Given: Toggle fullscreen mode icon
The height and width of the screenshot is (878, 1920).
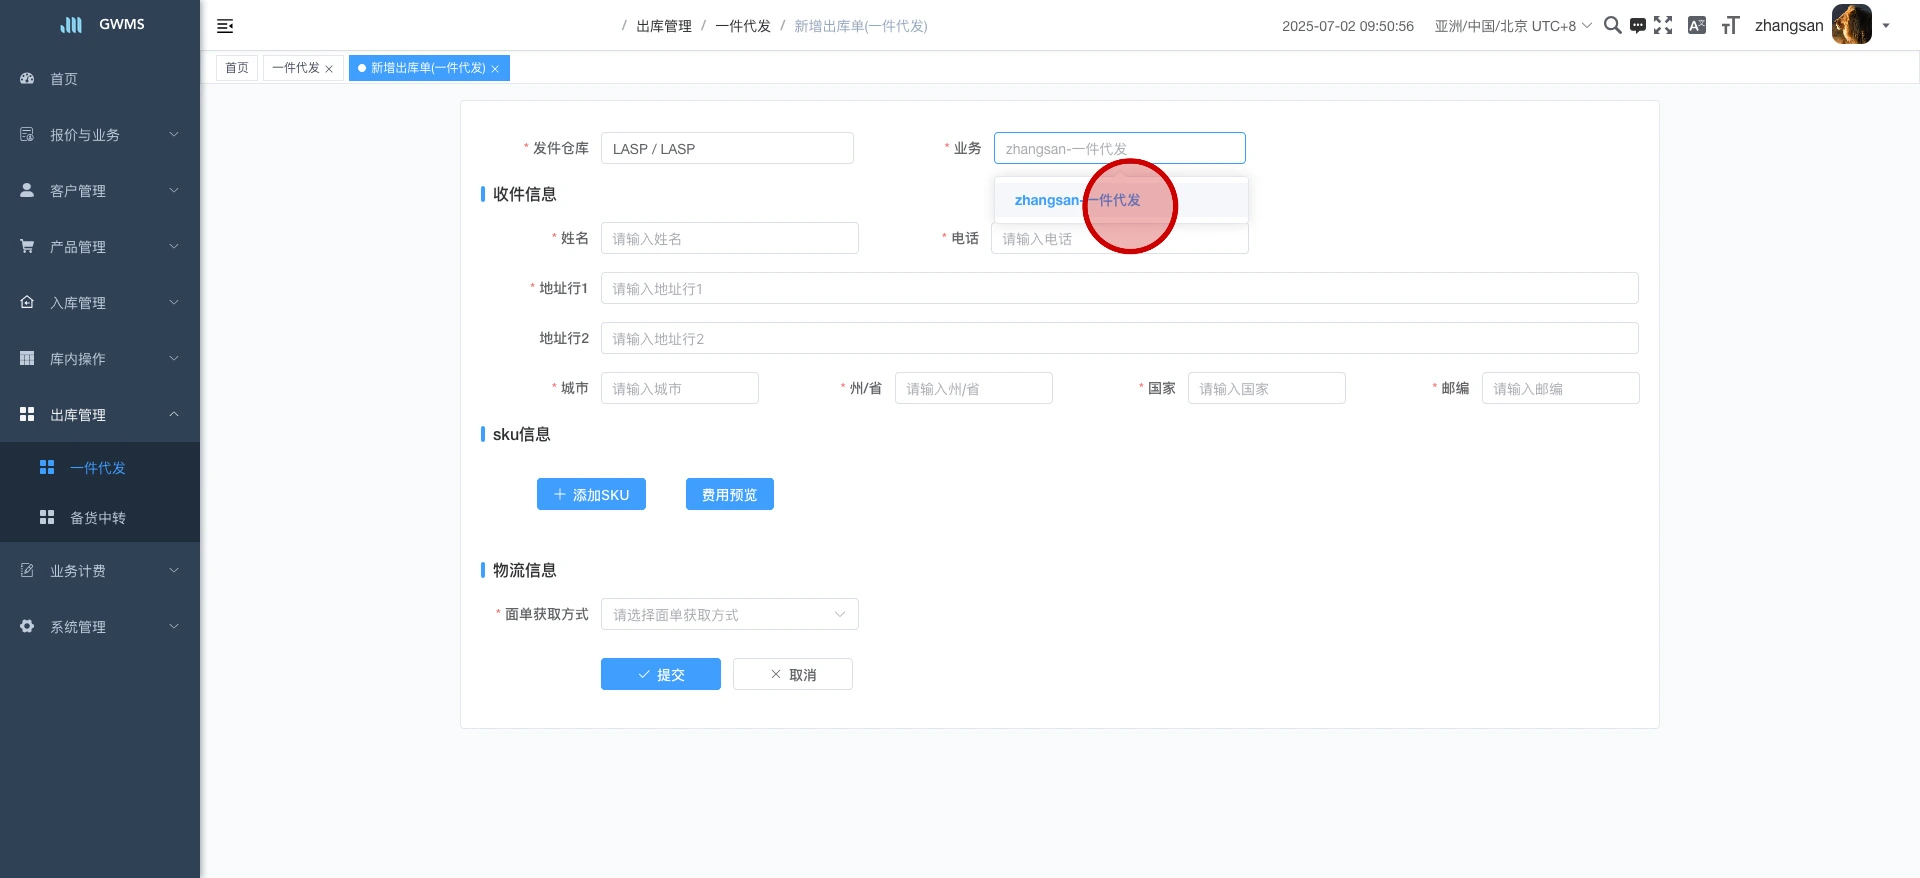Looking at the screenshot, I should (x=1663, y=26).
